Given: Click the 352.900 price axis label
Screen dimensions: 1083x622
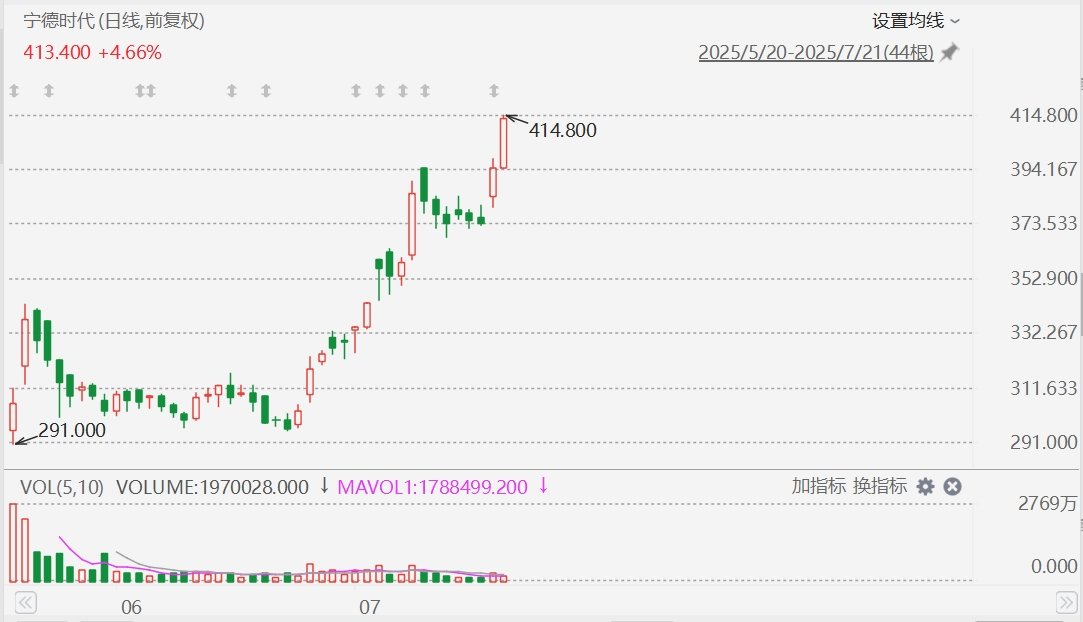Looking at the screenshot, I should point(1044,278).
